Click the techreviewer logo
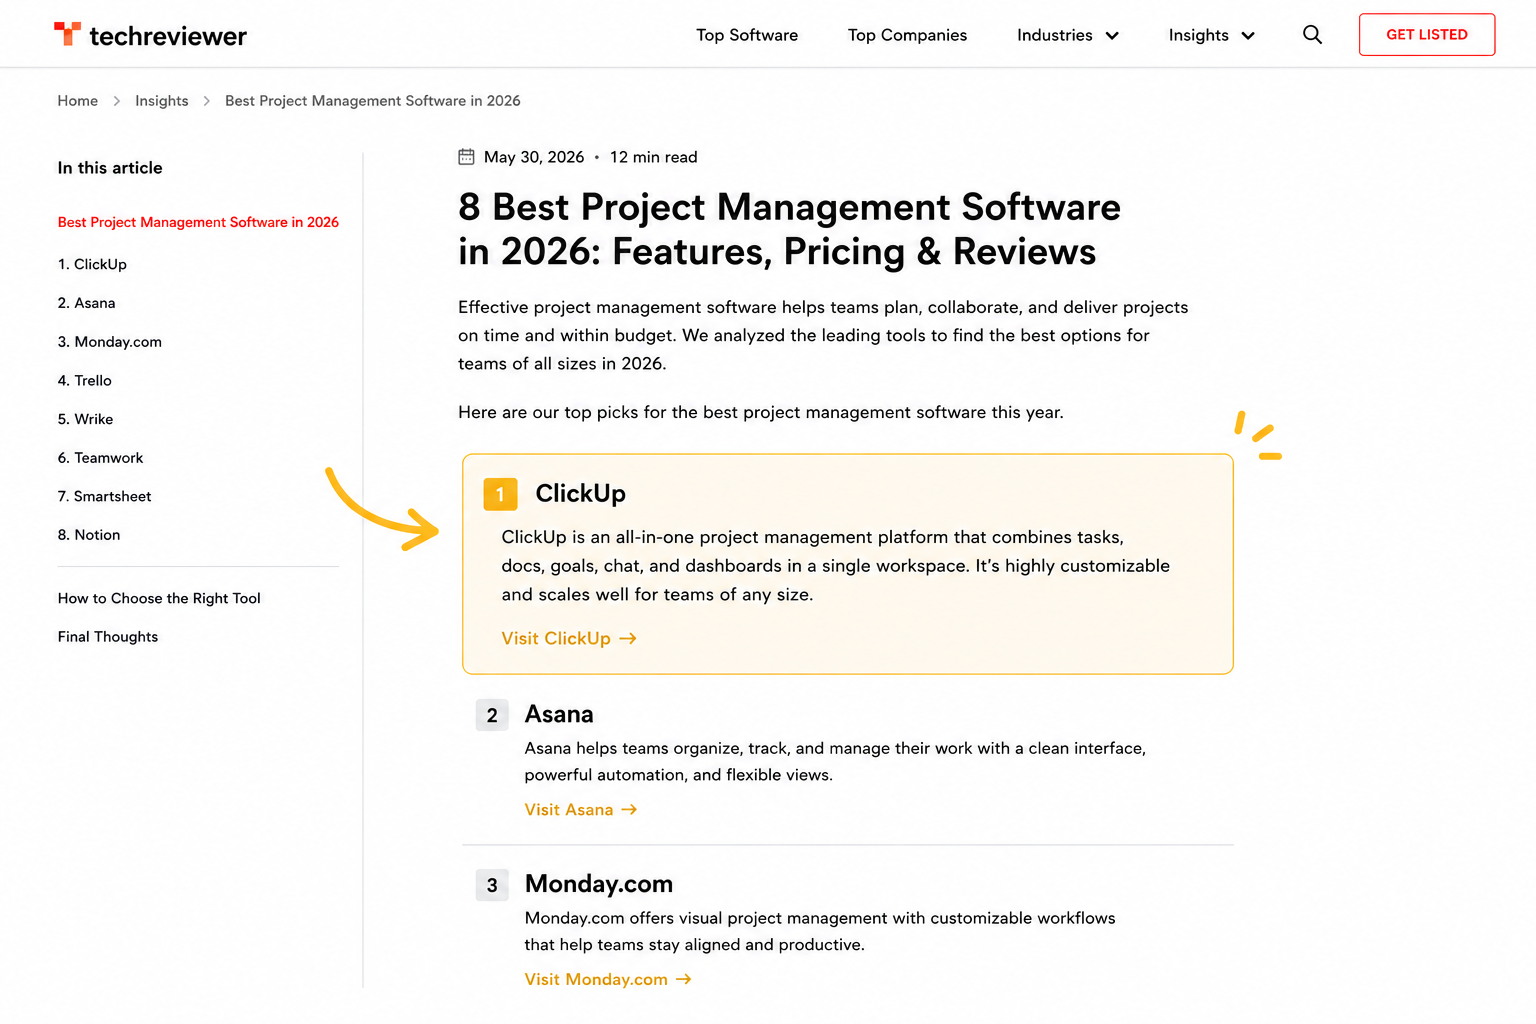 point(150,35)
